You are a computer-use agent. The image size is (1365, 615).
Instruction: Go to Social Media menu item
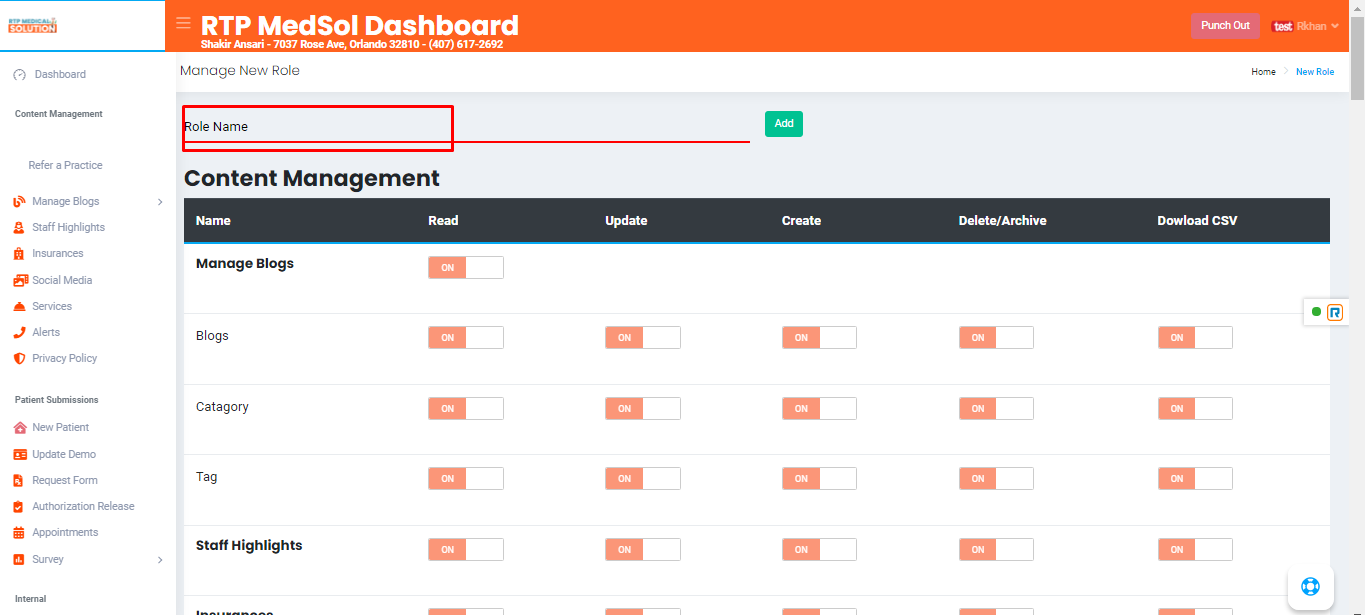click(62, 281)
